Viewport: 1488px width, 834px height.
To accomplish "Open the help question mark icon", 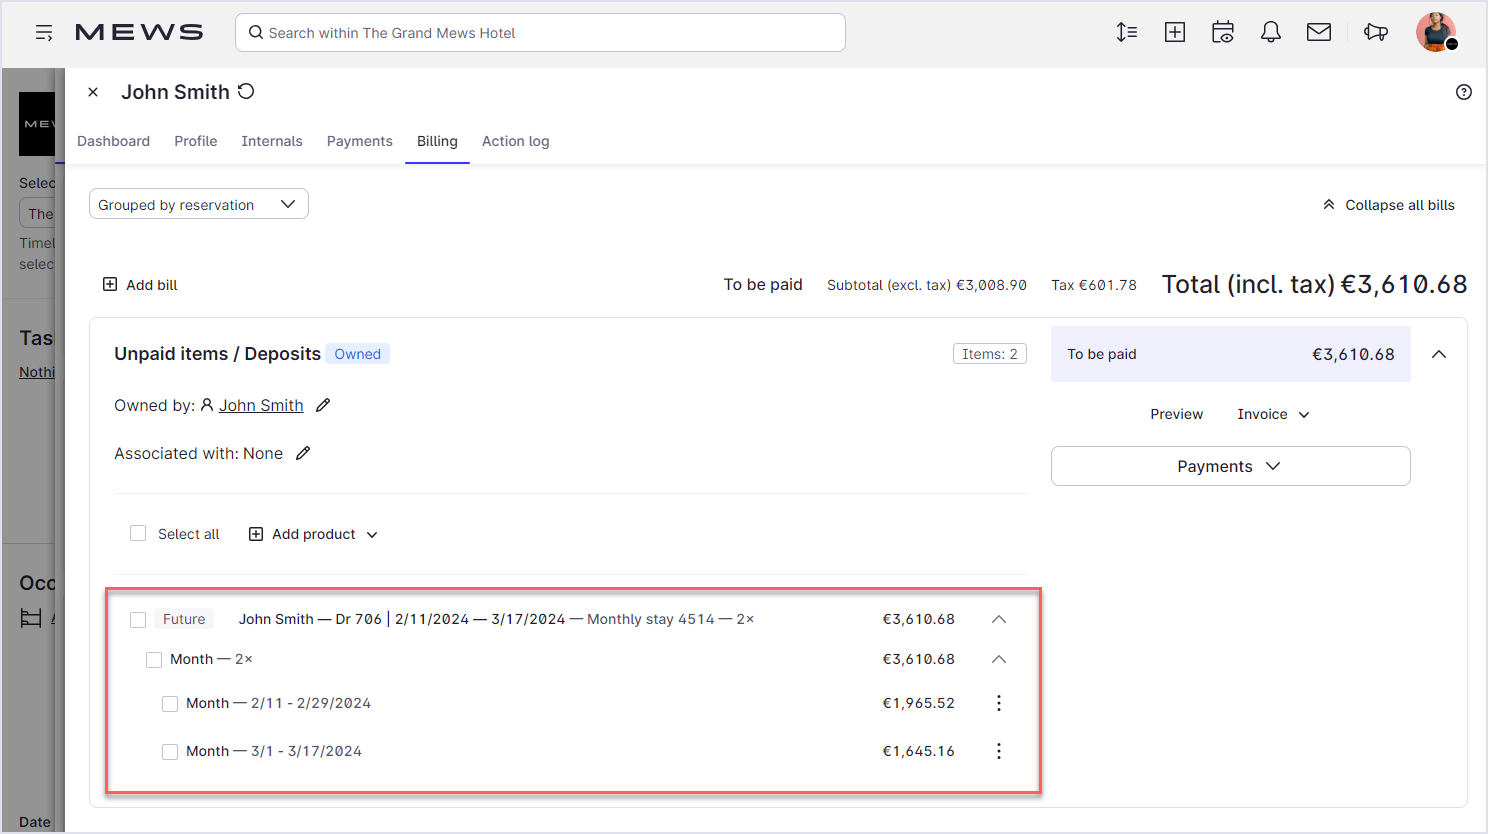I will [x=1463, y=92].
